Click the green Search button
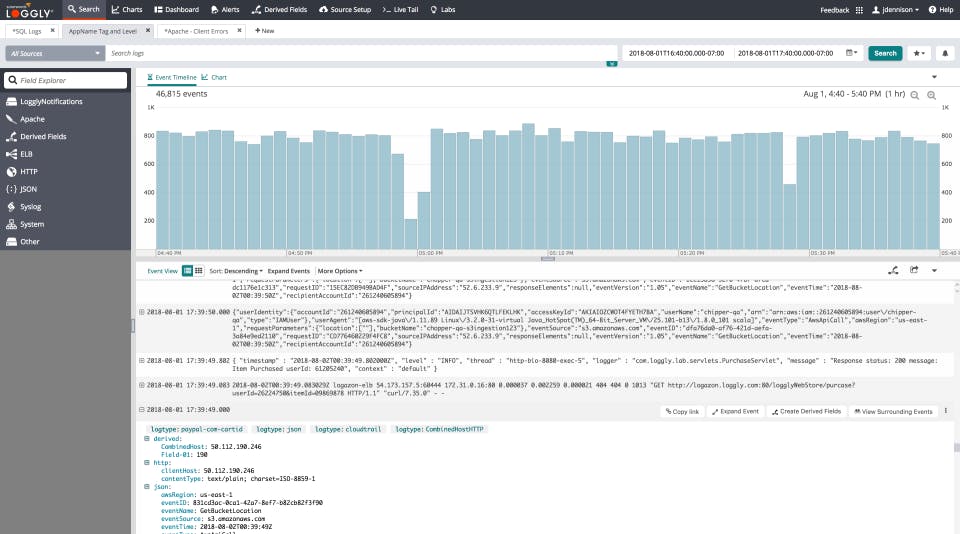This screenshot has width=960, height=534. [885, 53]
